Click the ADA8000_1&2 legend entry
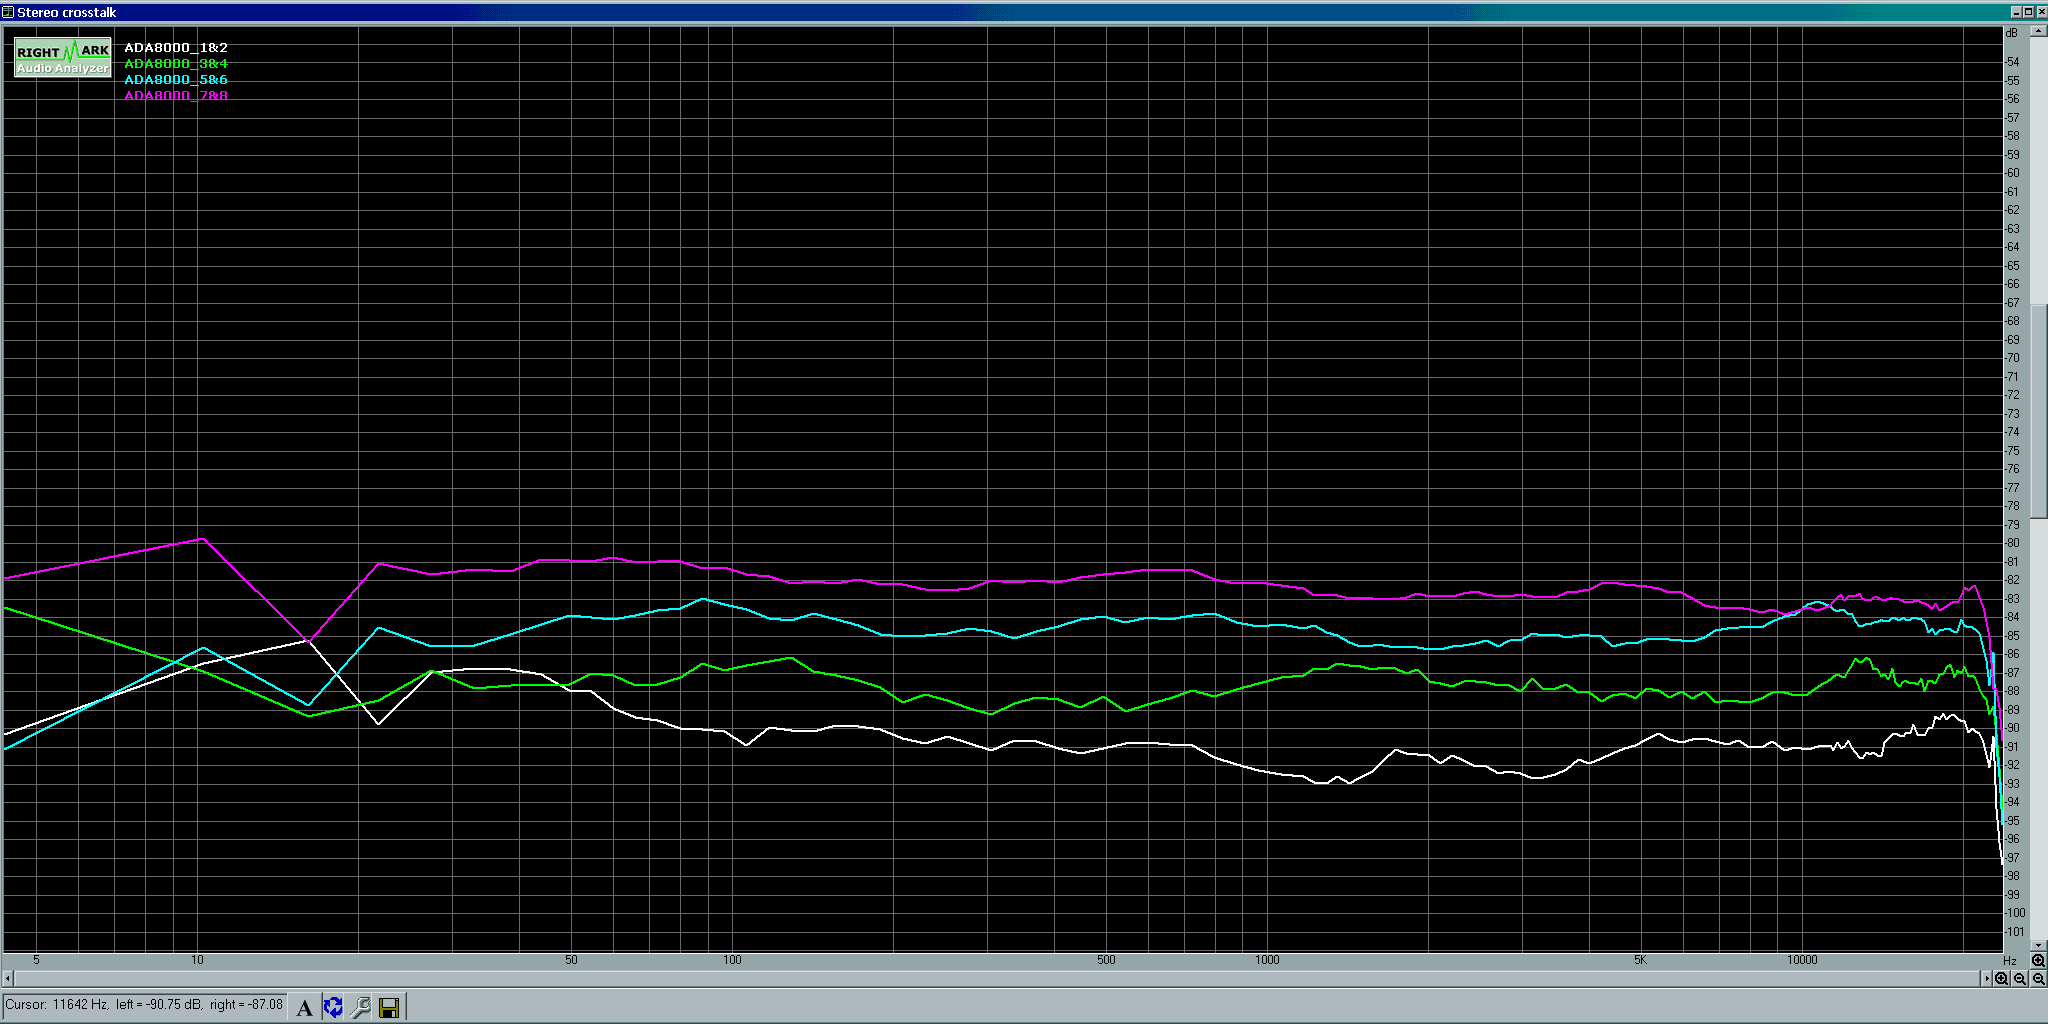 pyautogui.click(x=176, y=48)
